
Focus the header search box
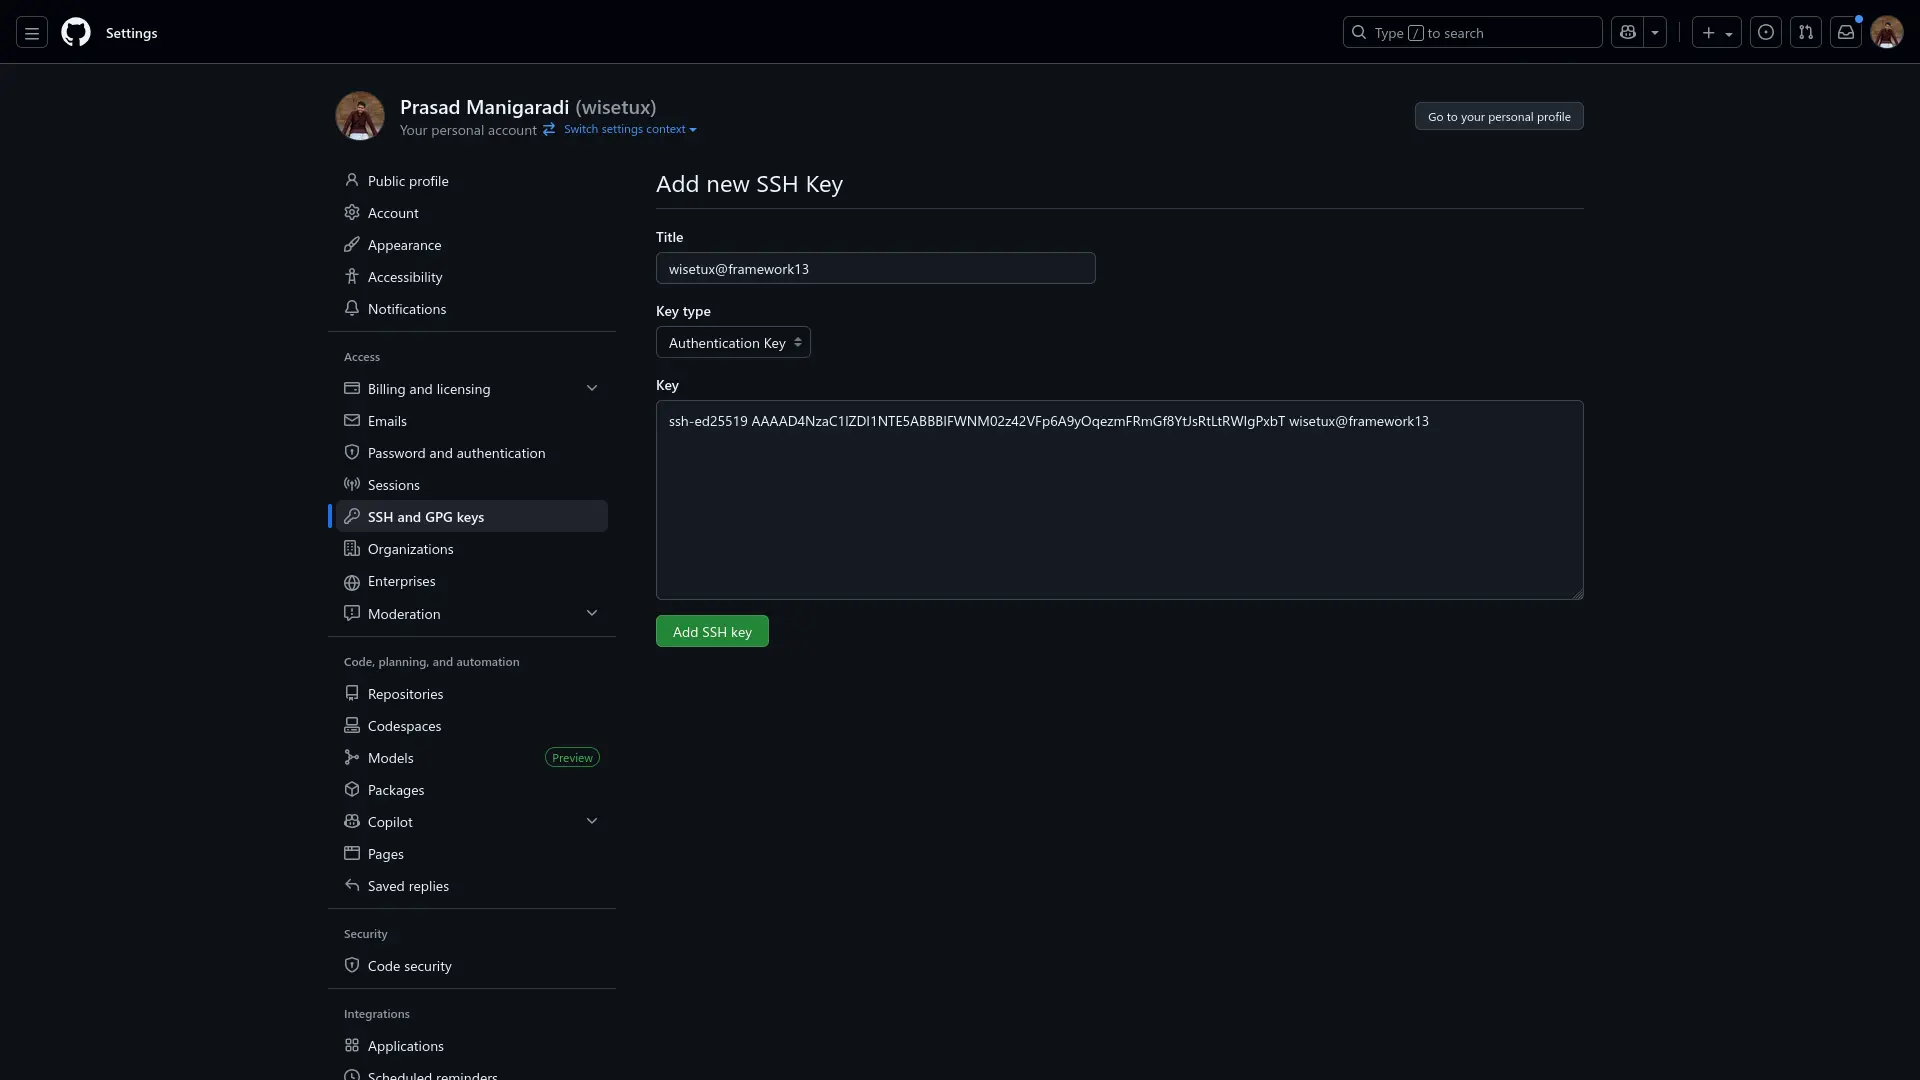(x=1472, y=33)
